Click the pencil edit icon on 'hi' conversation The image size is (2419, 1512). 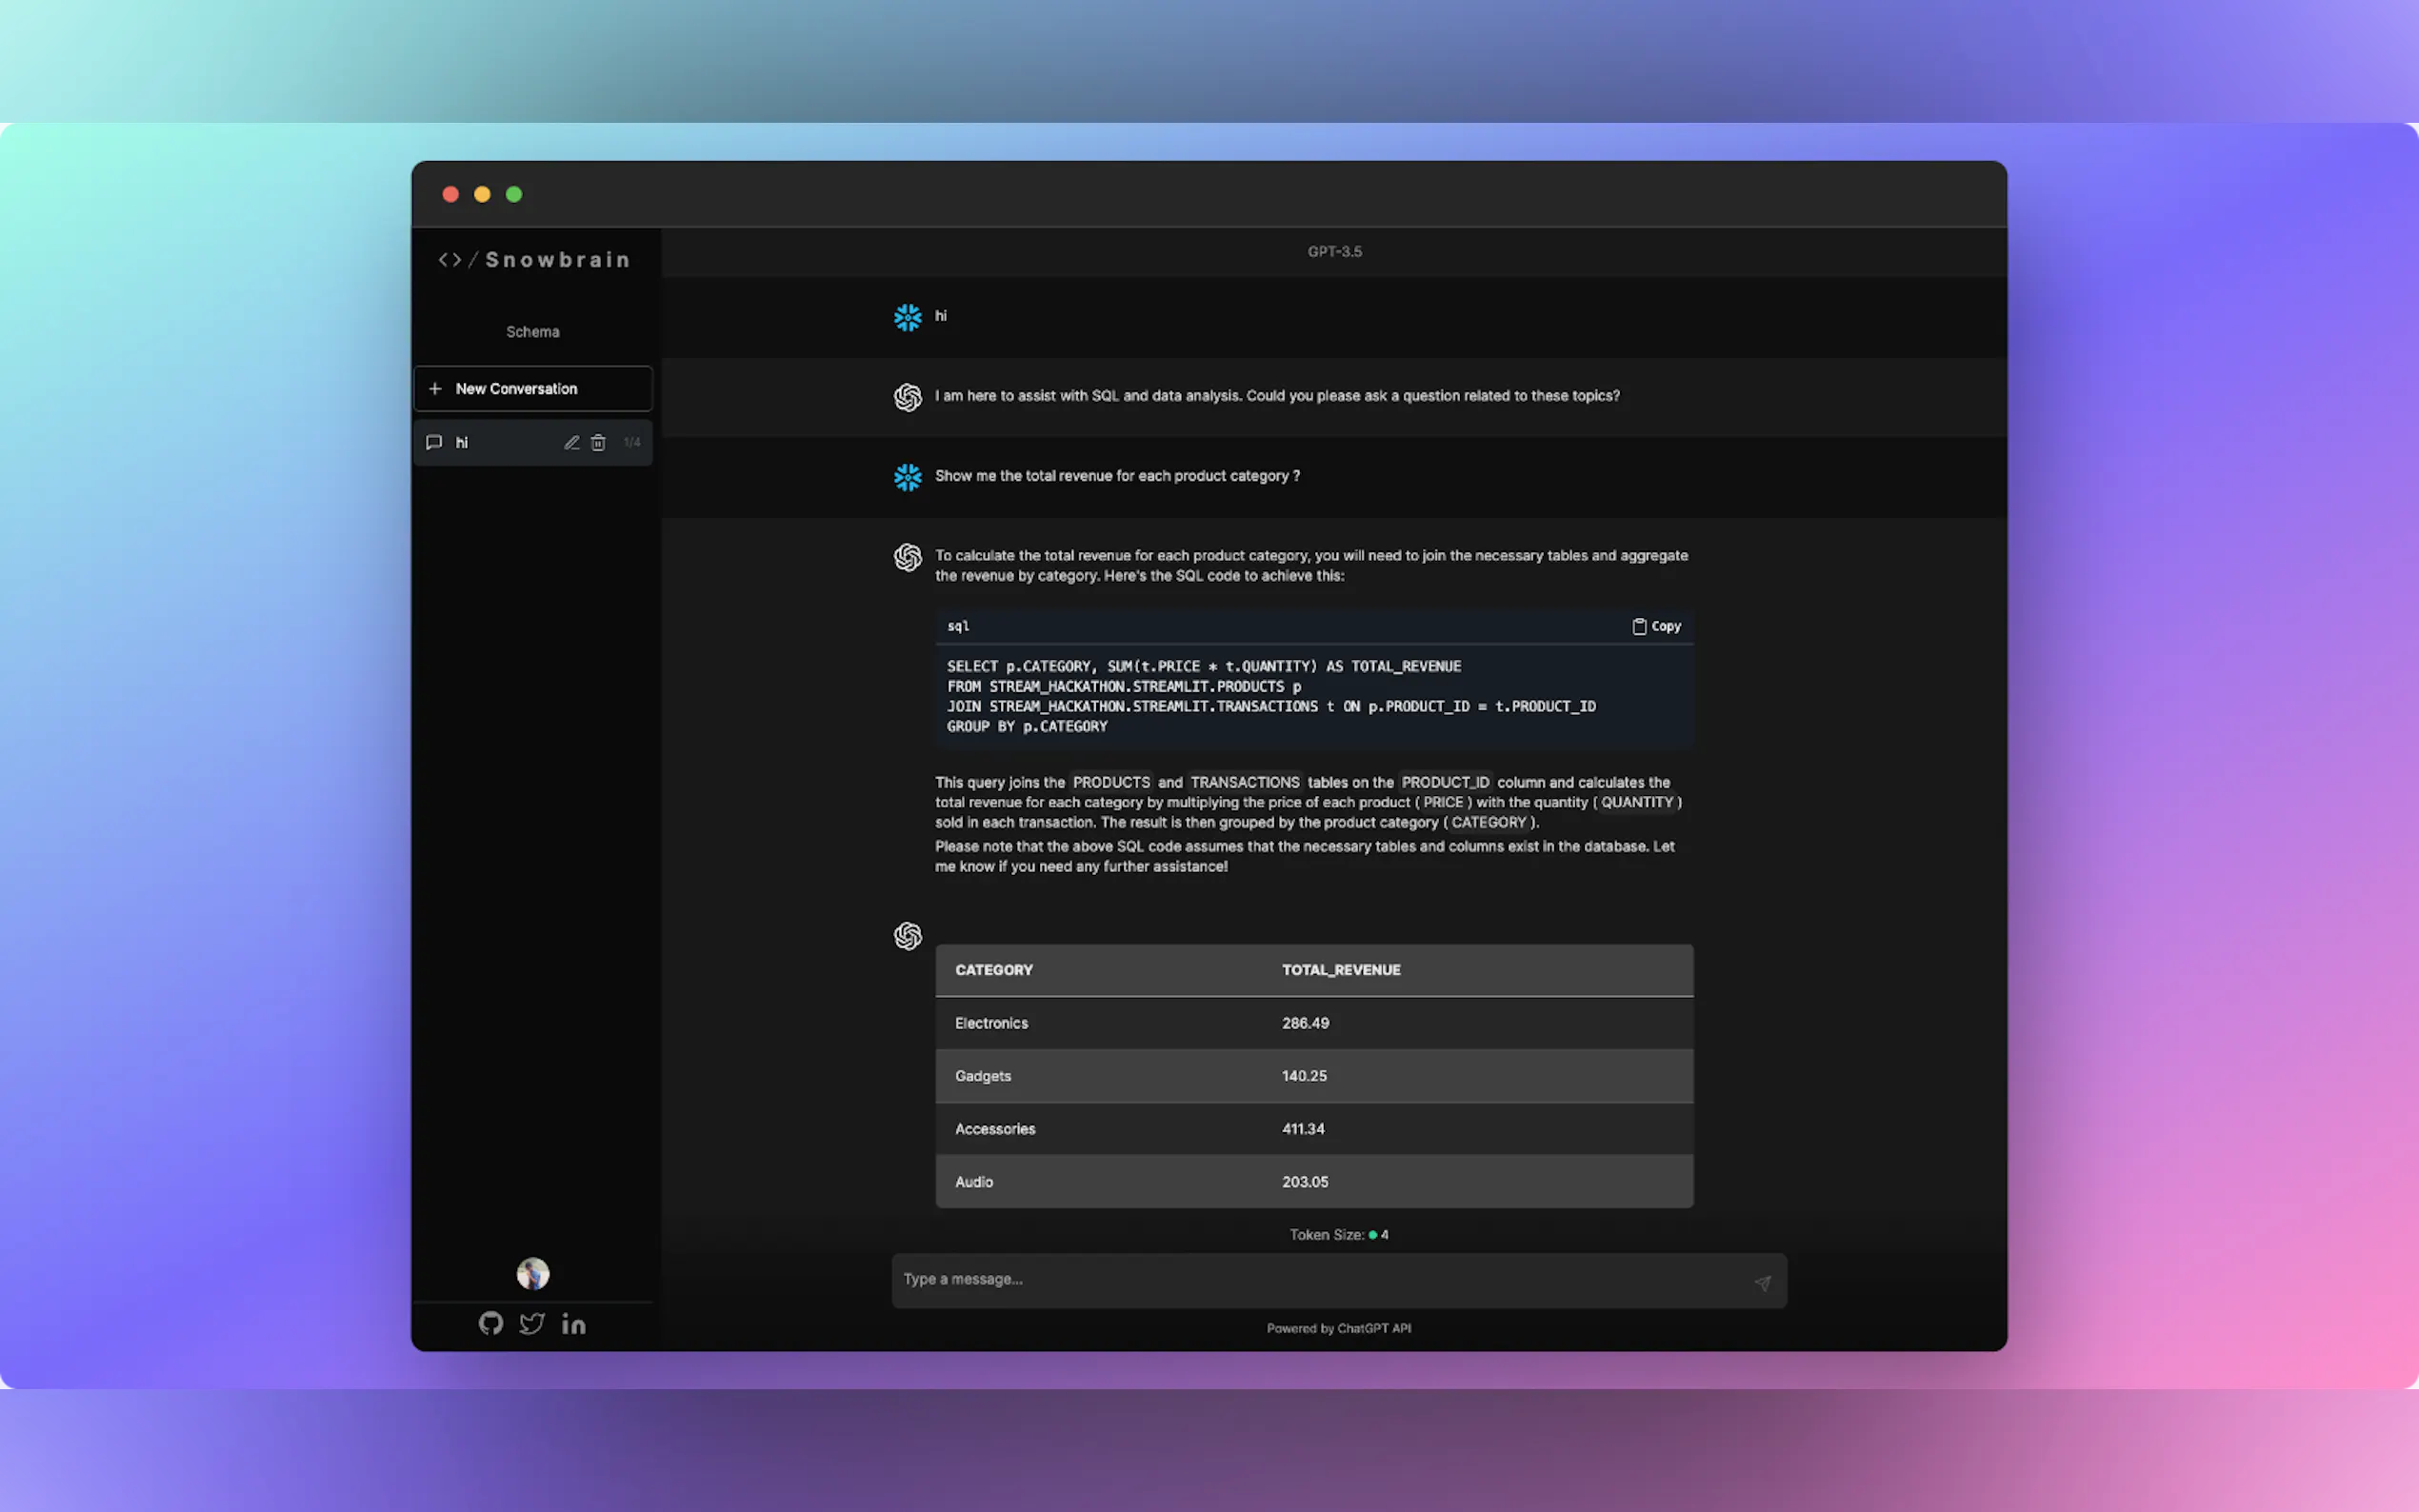(x=571, y=442)
